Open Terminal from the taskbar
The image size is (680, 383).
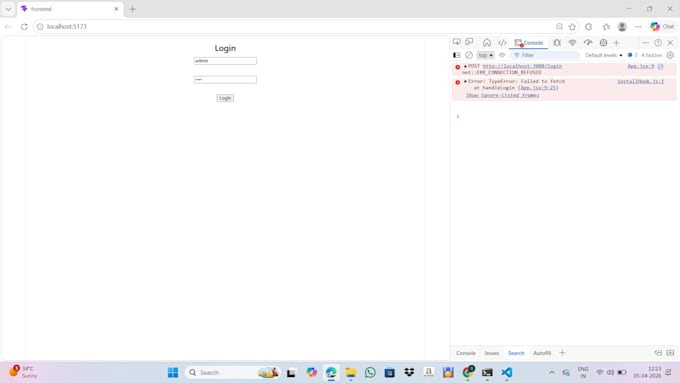[x=487, y=372]
